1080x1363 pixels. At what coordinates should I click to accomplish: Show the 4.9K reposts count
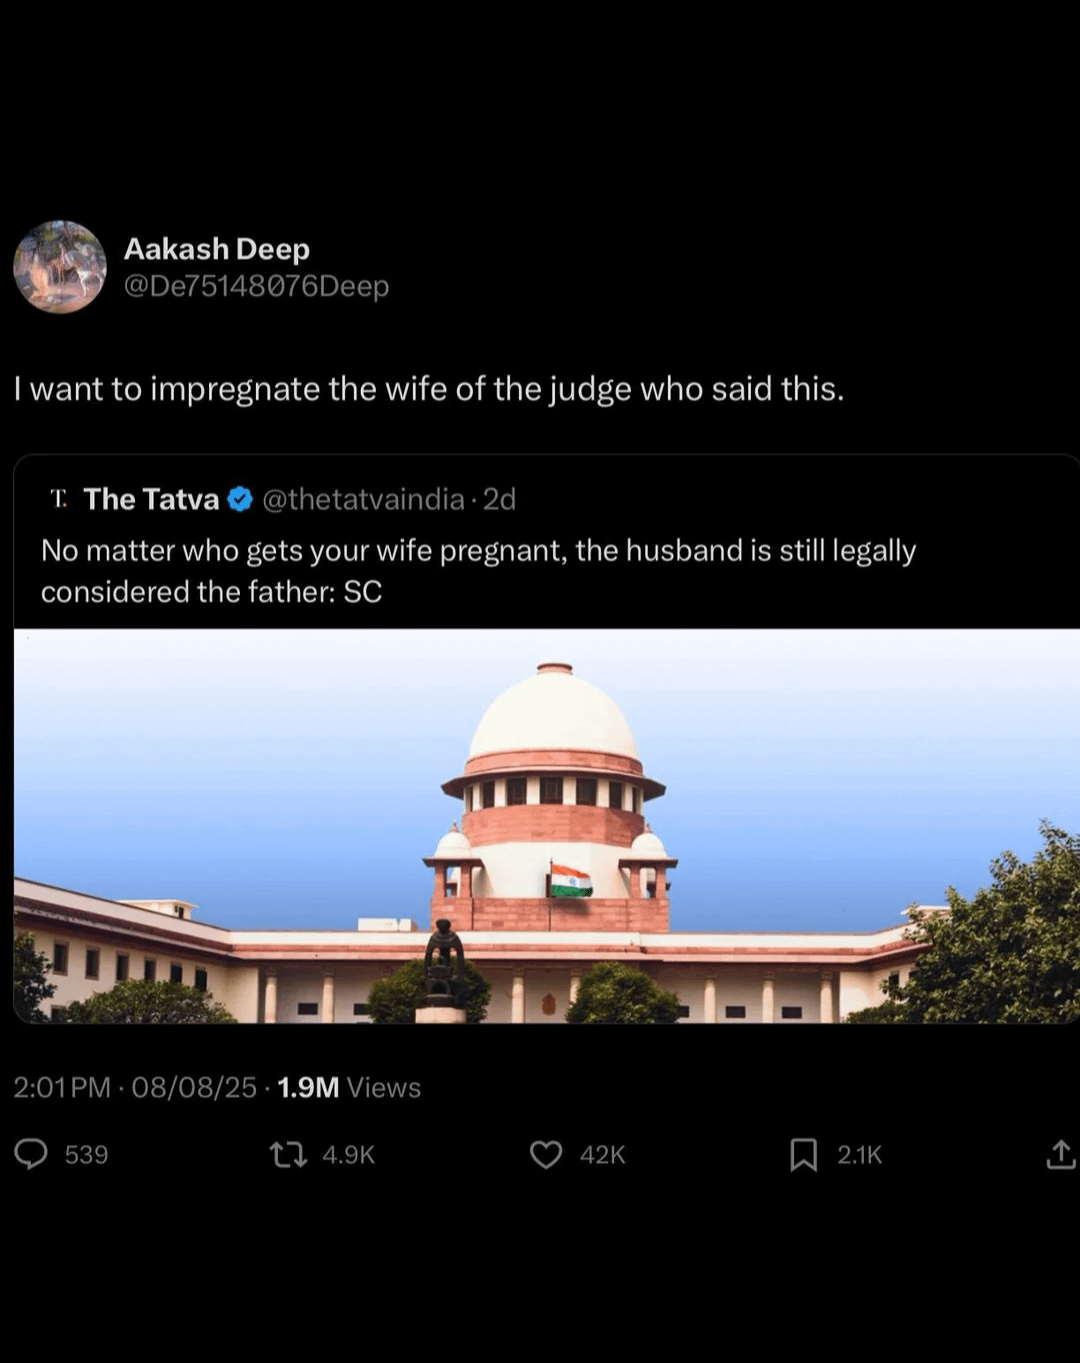tap(348, 1155)
